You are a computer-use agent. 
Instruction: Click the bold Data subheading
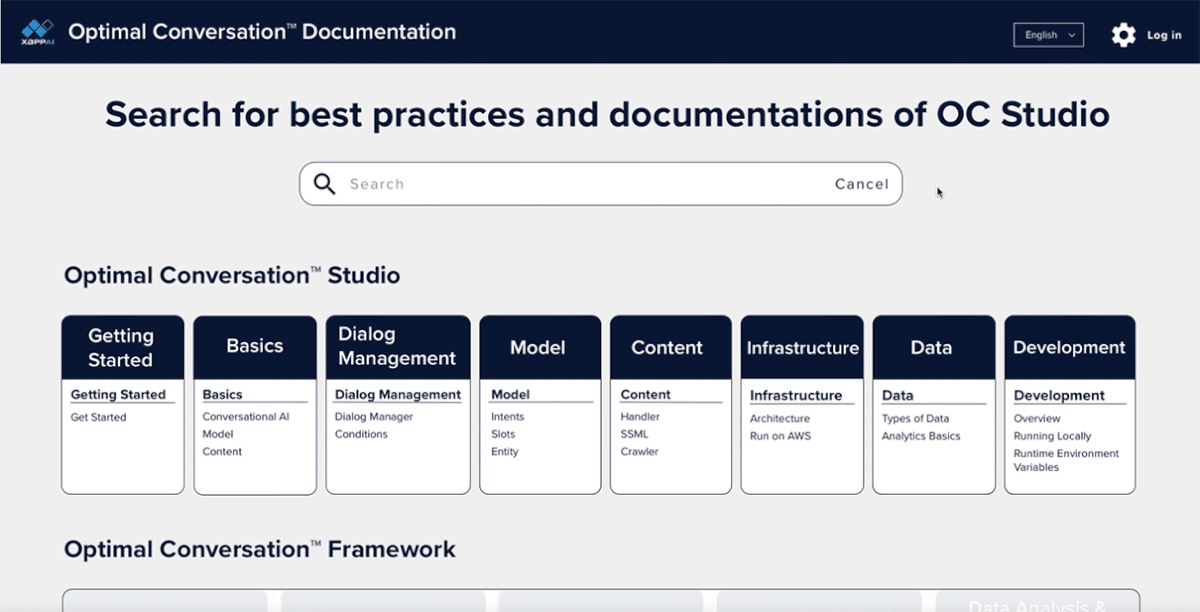pos(898,396)
